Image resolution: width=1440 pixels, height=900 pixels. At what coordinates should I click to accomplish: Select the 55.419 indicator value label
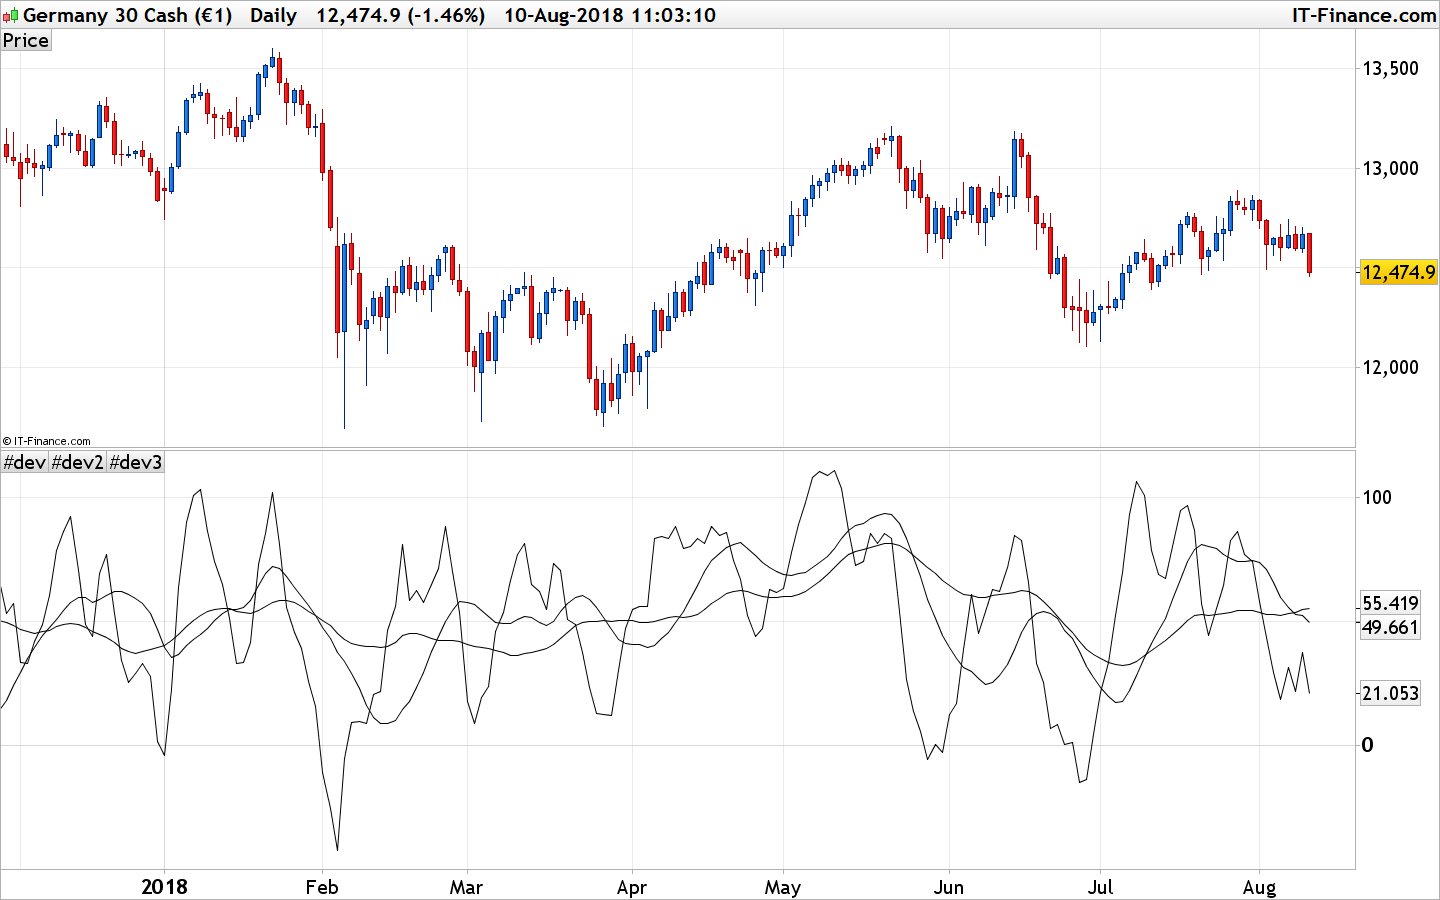coord(1391,603)
